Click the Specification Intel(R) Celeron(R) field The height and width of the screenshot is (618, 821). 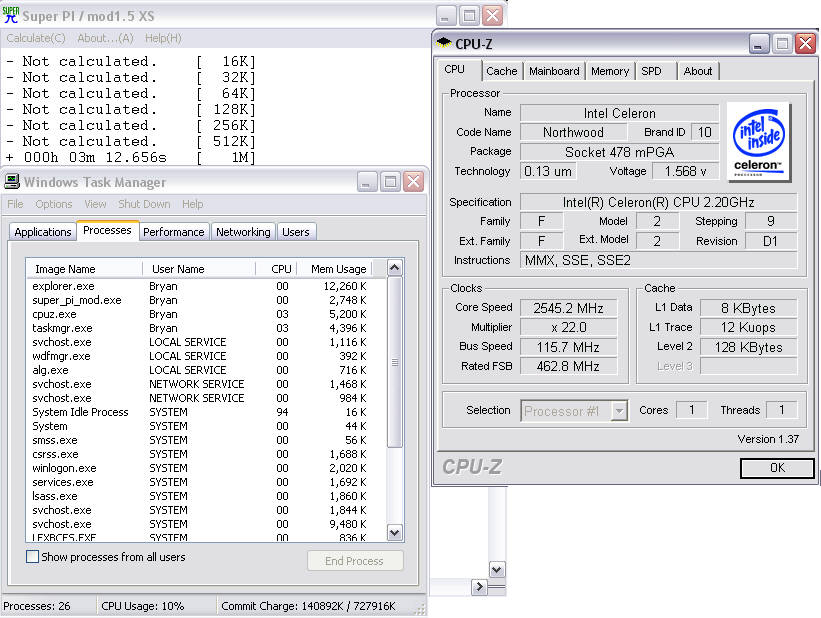click(x=658, y=202)
